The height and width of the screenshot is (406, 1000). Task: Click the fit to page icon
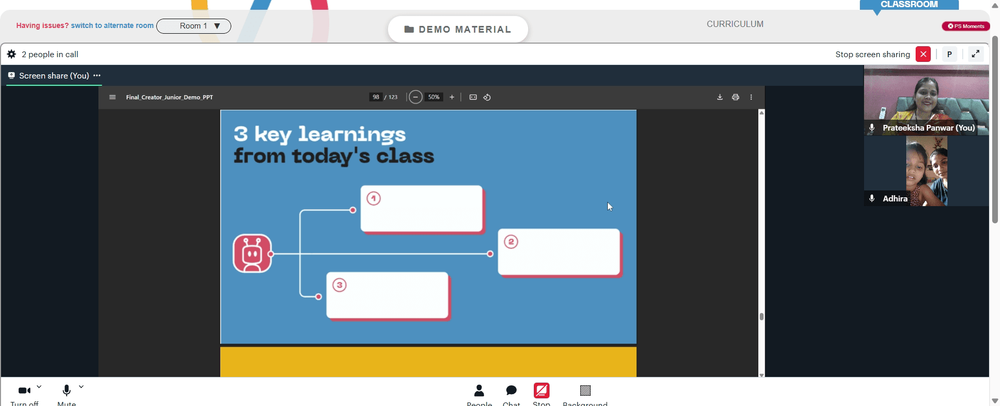[473, 98]
